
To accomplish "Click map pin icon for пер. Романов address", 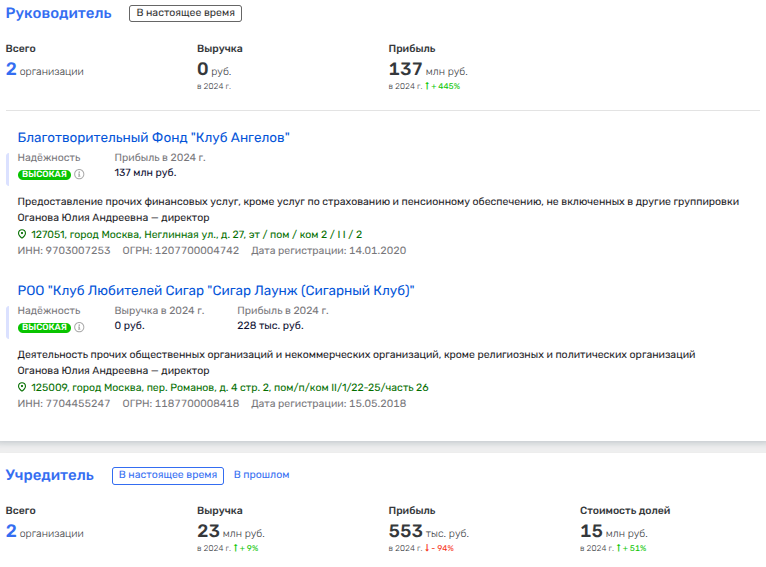I will [23, 387].
